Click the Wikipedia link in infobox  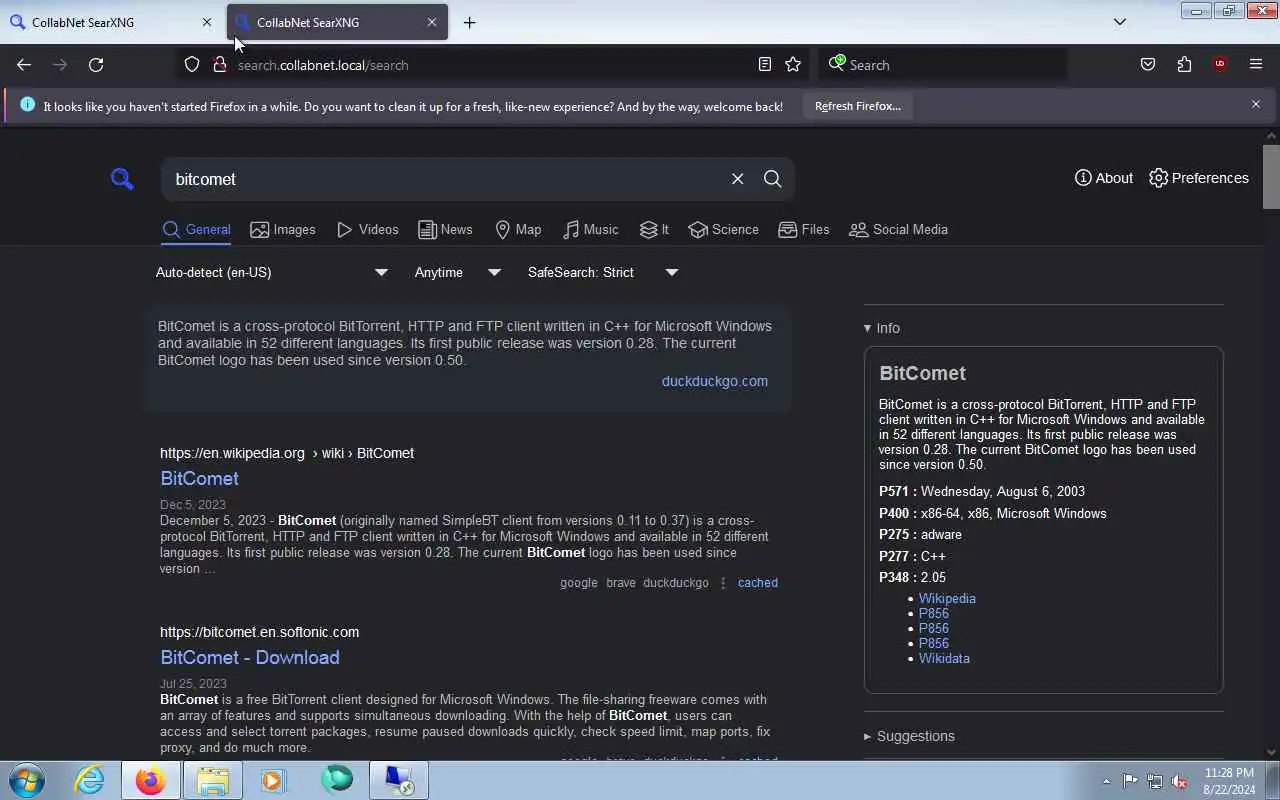tap(947, 598)
